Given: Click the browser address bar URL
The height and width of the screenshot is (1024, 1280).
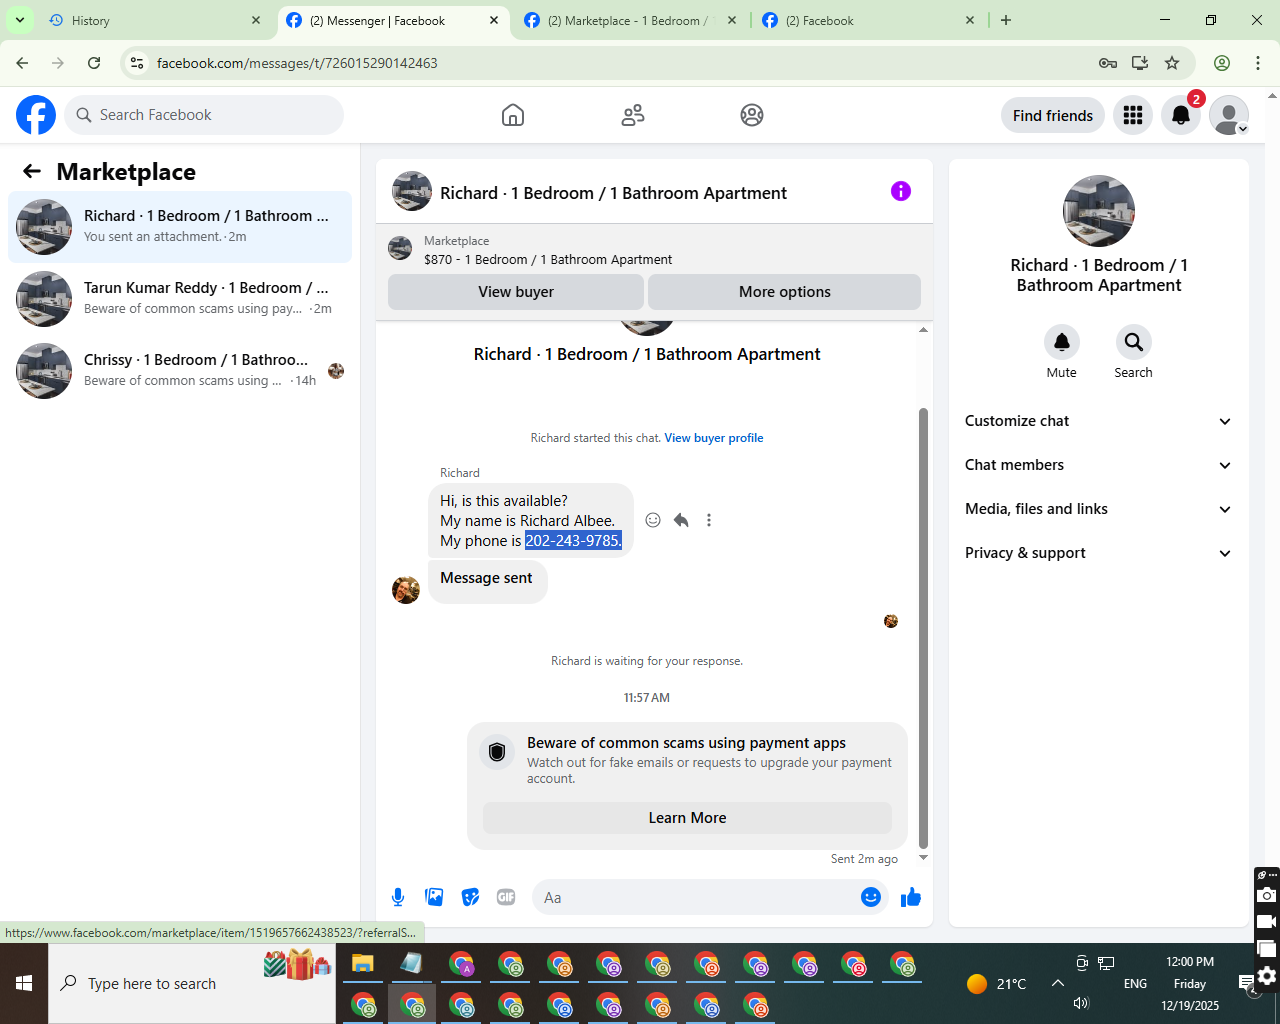Looking at the screenshot, I should 297,63.
